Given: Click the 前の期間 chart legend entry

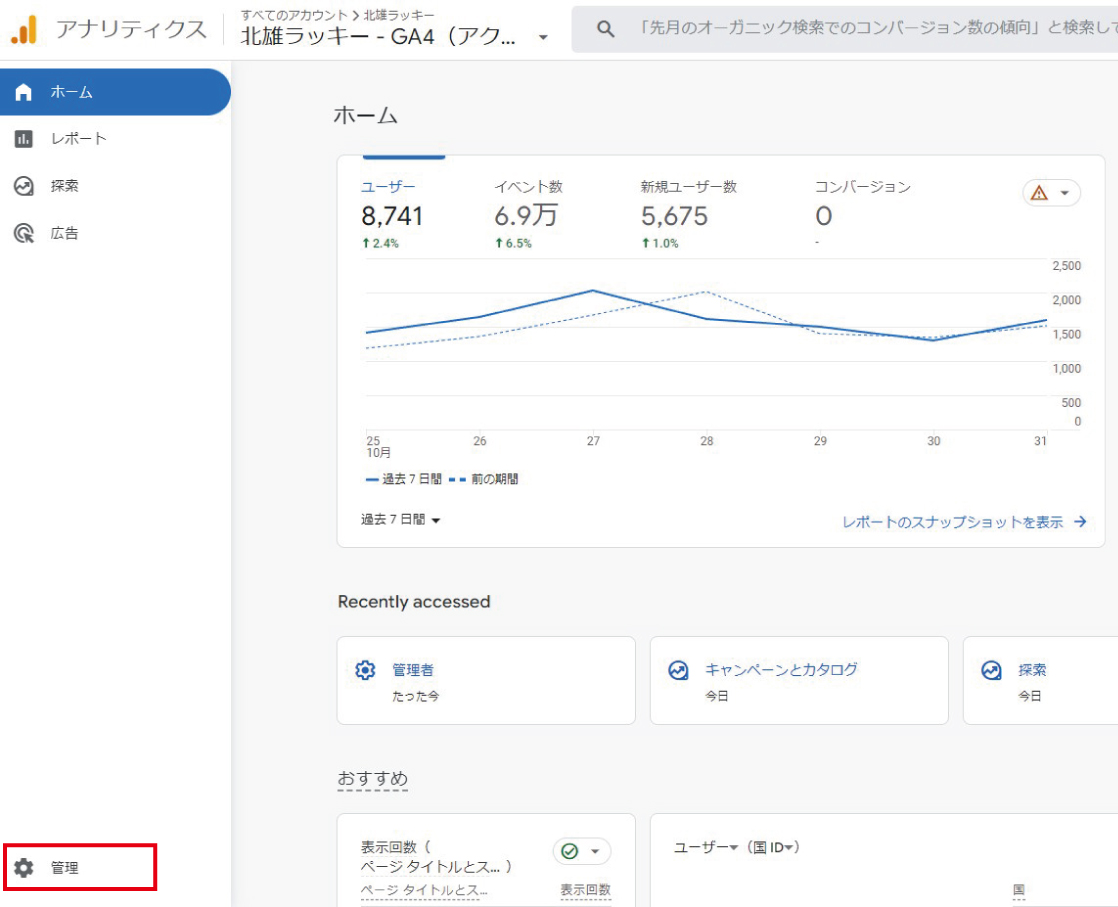Looking at the screenshot, I should (x=484, y=479).
